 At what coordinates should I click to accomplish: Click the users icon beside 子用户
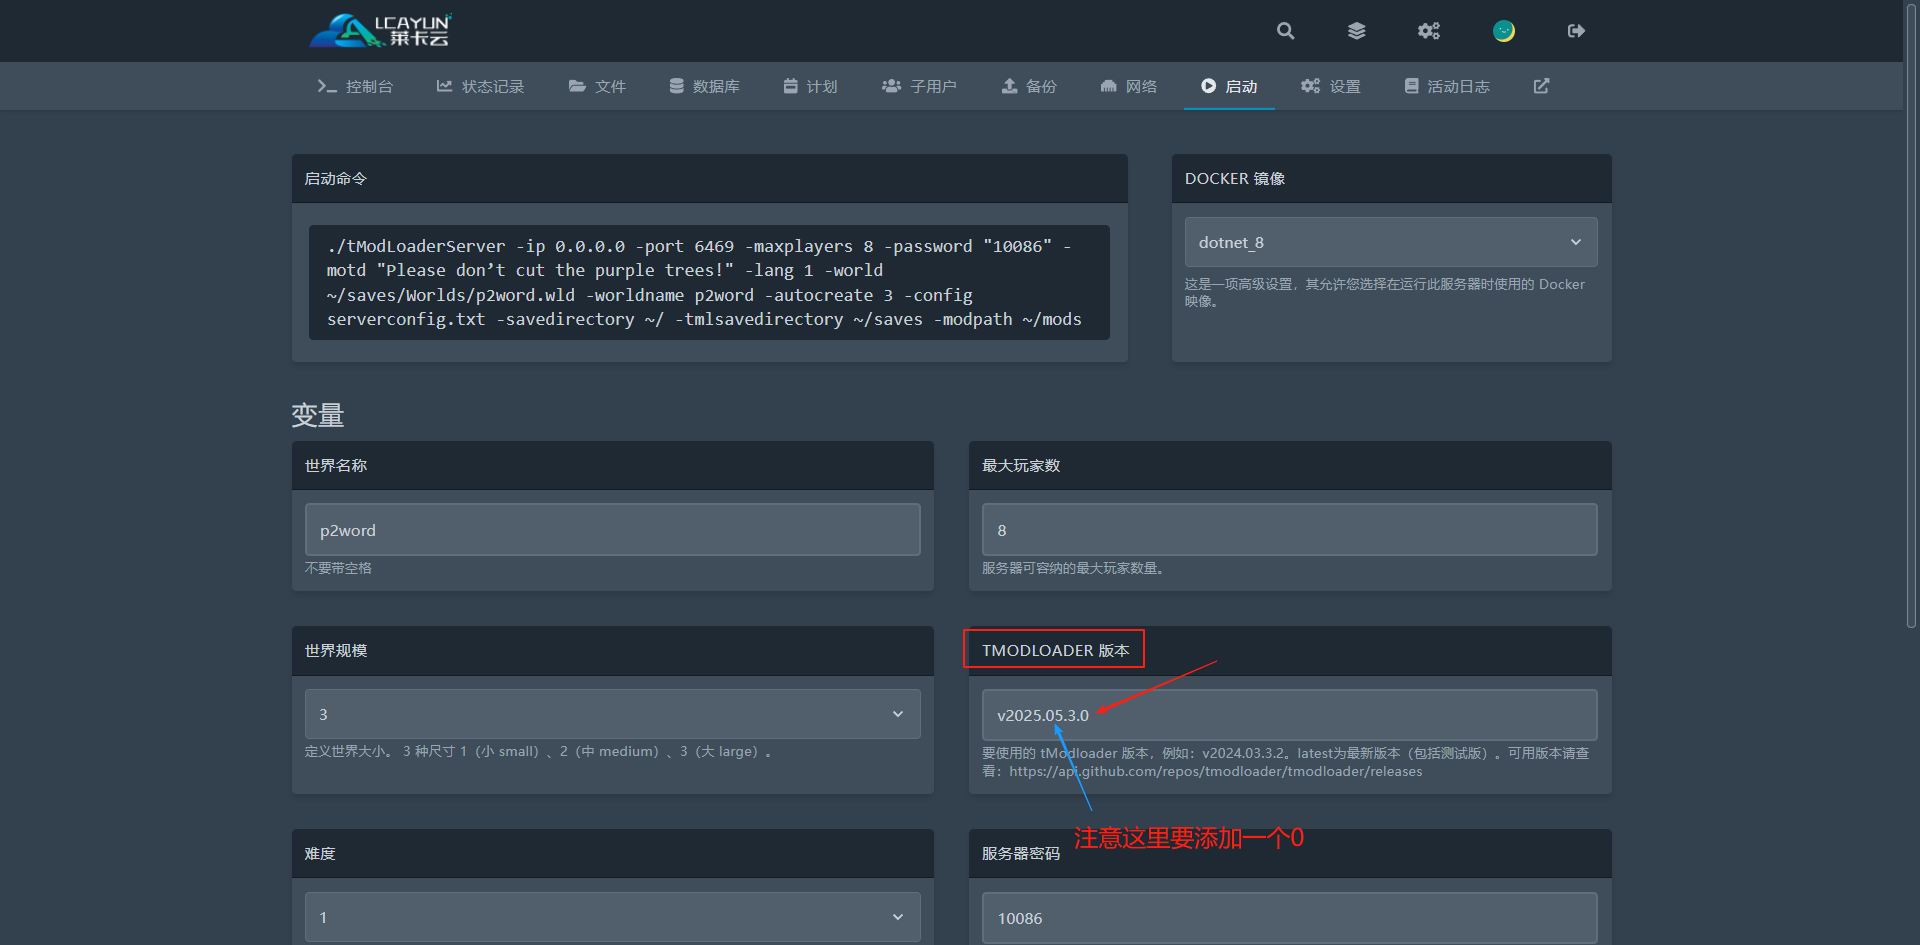(x=891, y=86)
